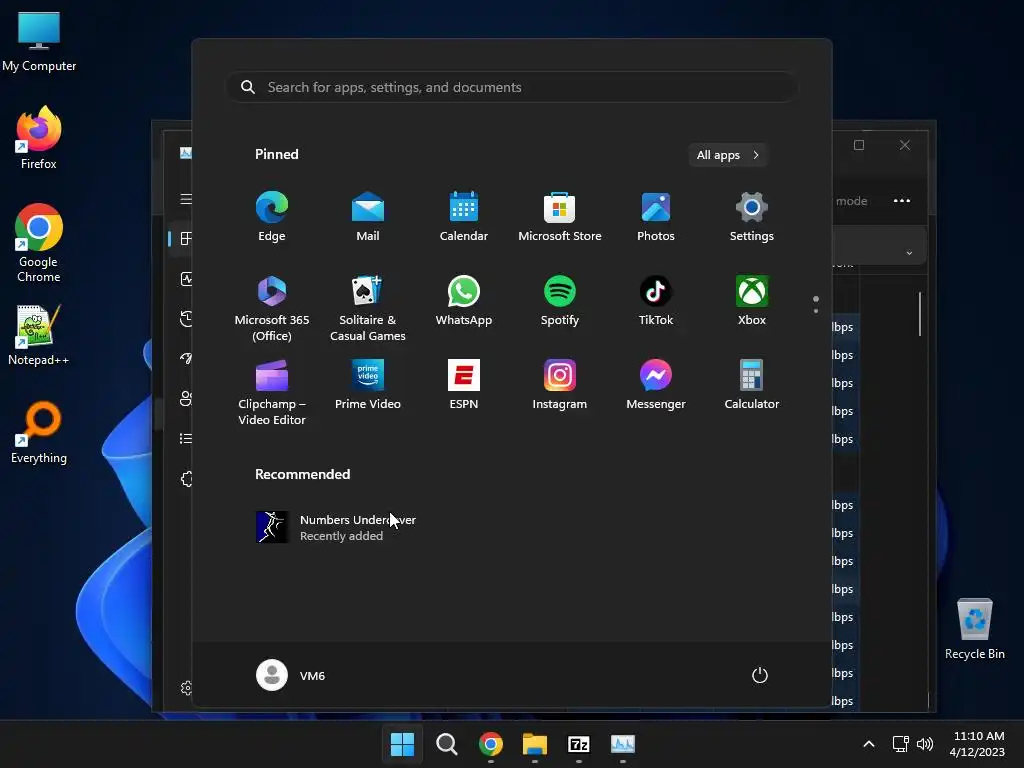The width and height of the screenshot is (1024, 768).
Task: Open the clock showing 11:10 AM
Action: pos(977,744)
